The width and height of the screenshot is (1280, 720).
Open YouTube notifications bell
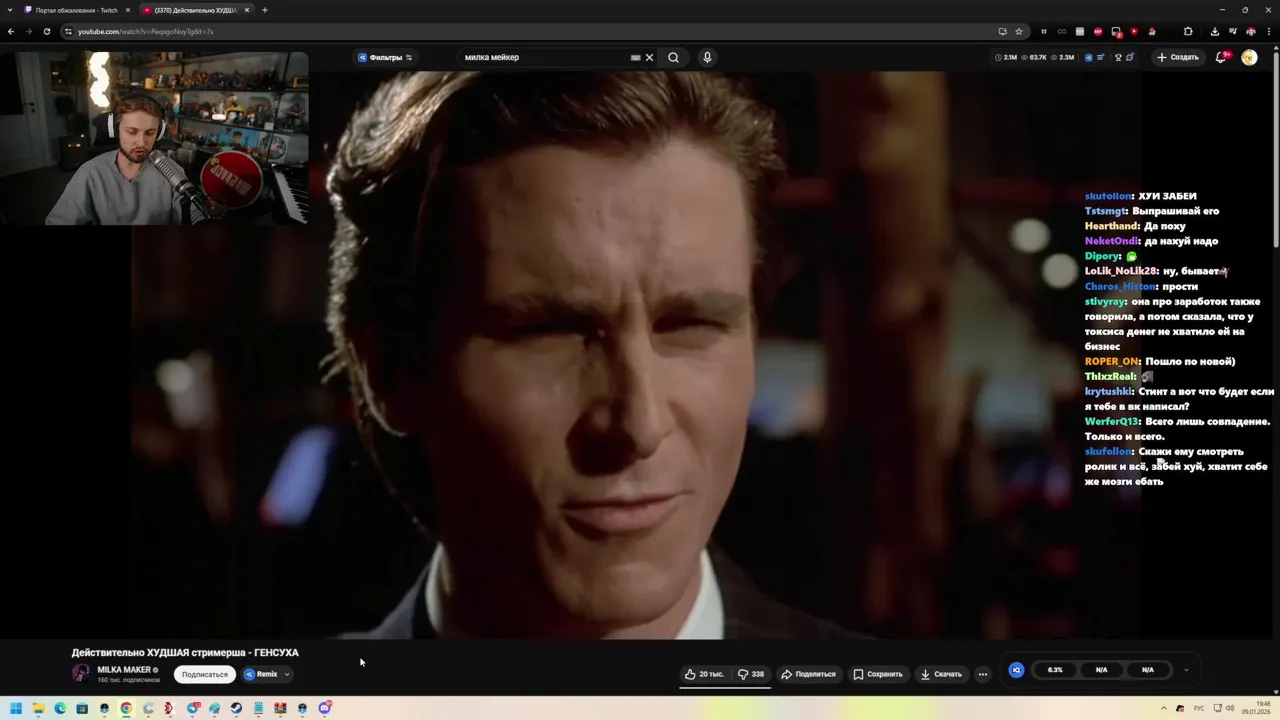[x=1221, y=57]
